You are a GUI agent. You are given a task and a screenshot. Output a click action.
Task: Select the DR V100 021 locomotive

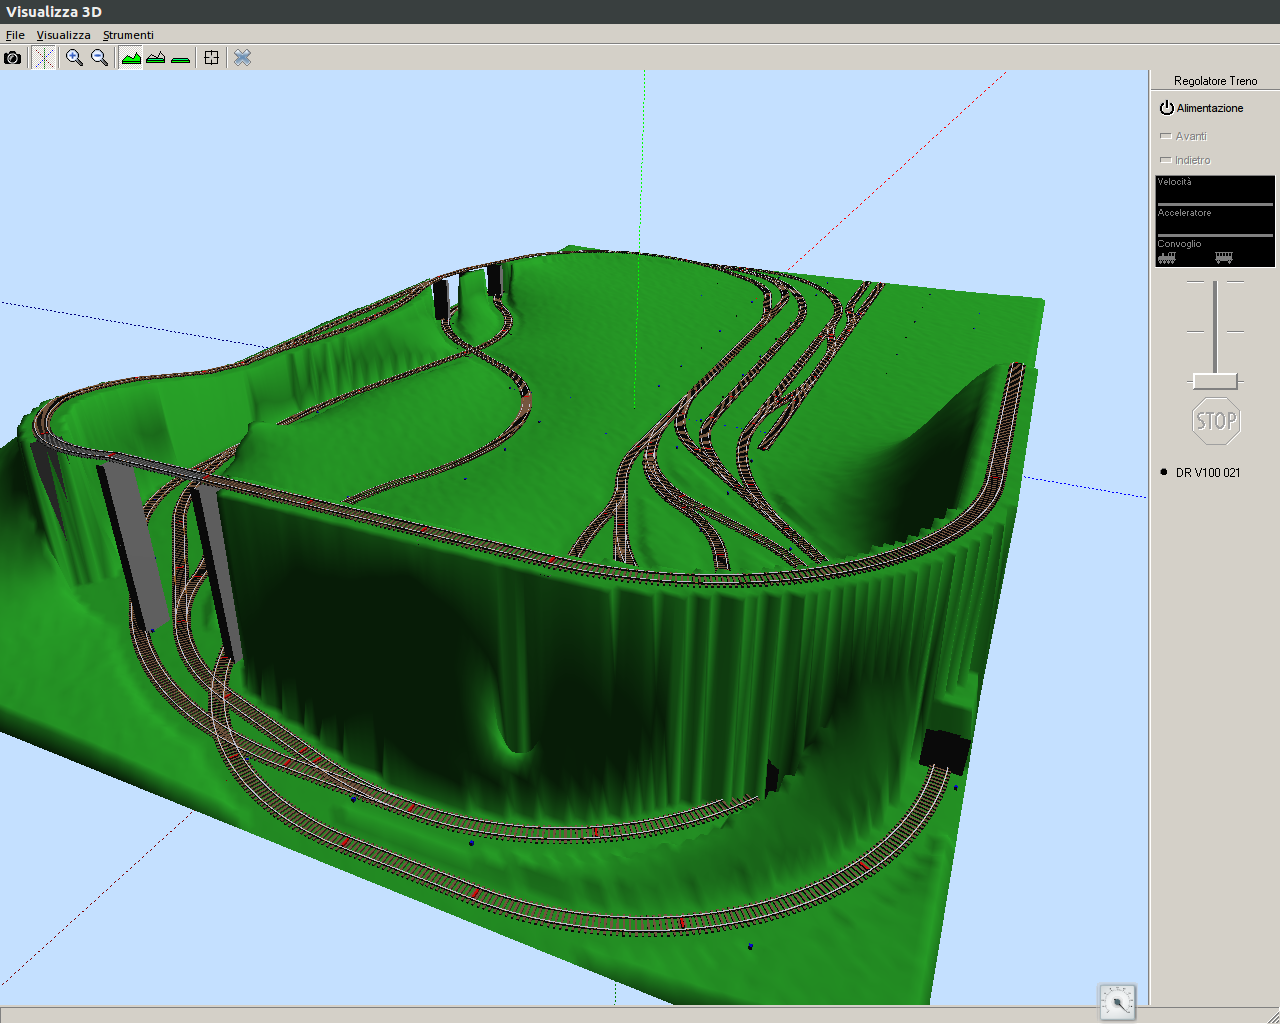(1207, 473)
